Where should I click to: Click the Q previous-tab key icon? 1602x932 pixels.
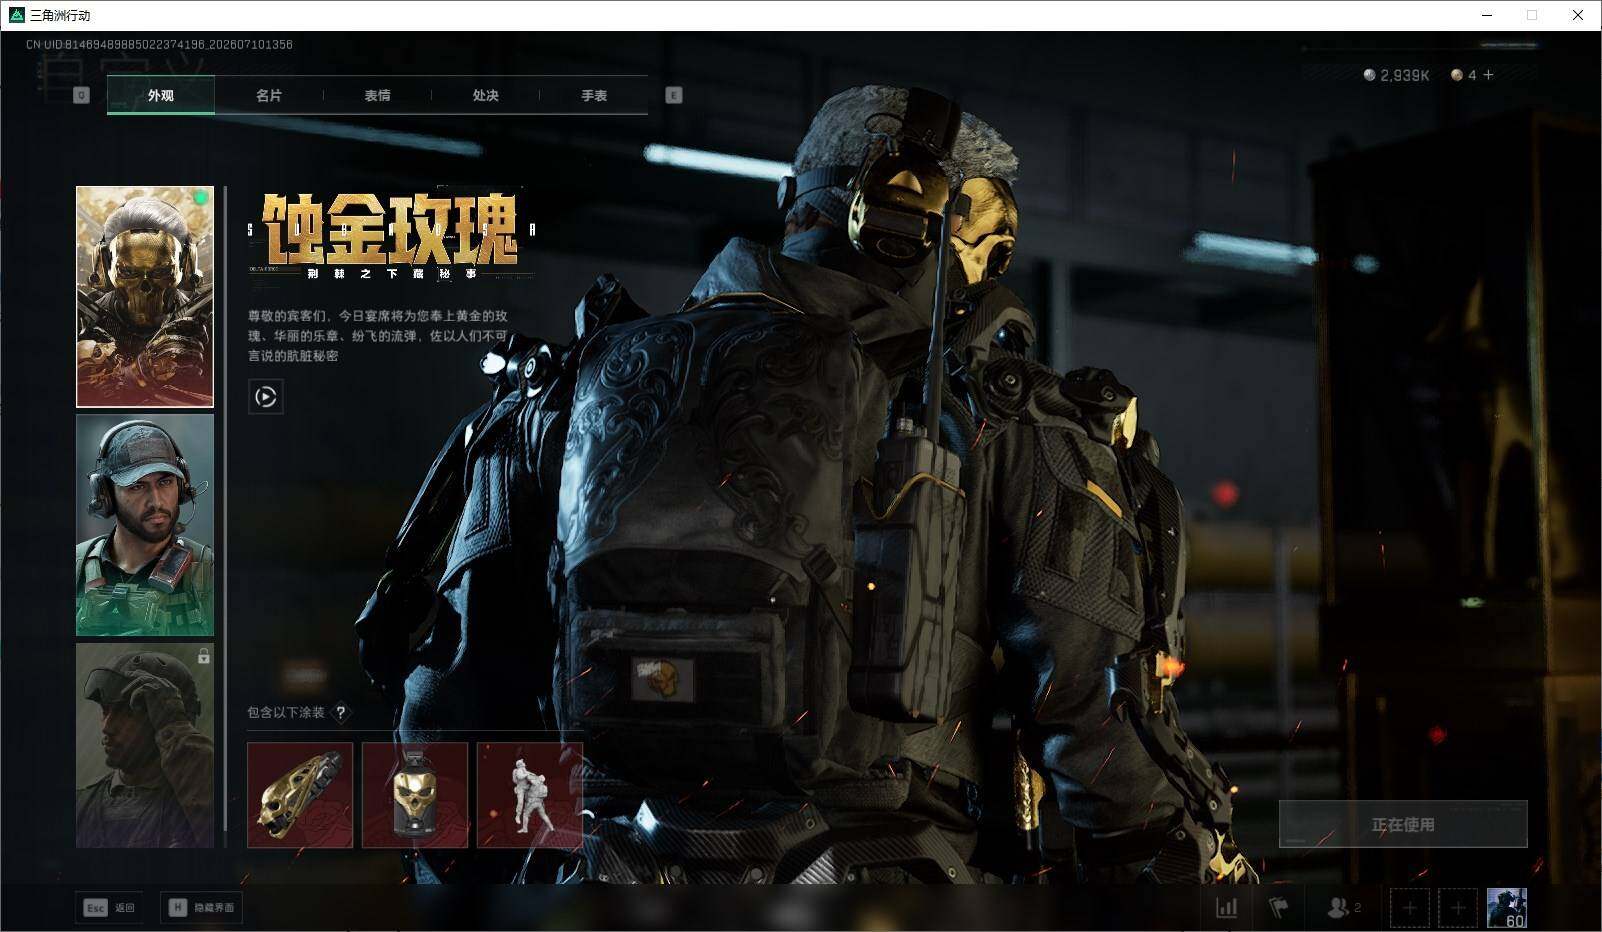(82, 95)
